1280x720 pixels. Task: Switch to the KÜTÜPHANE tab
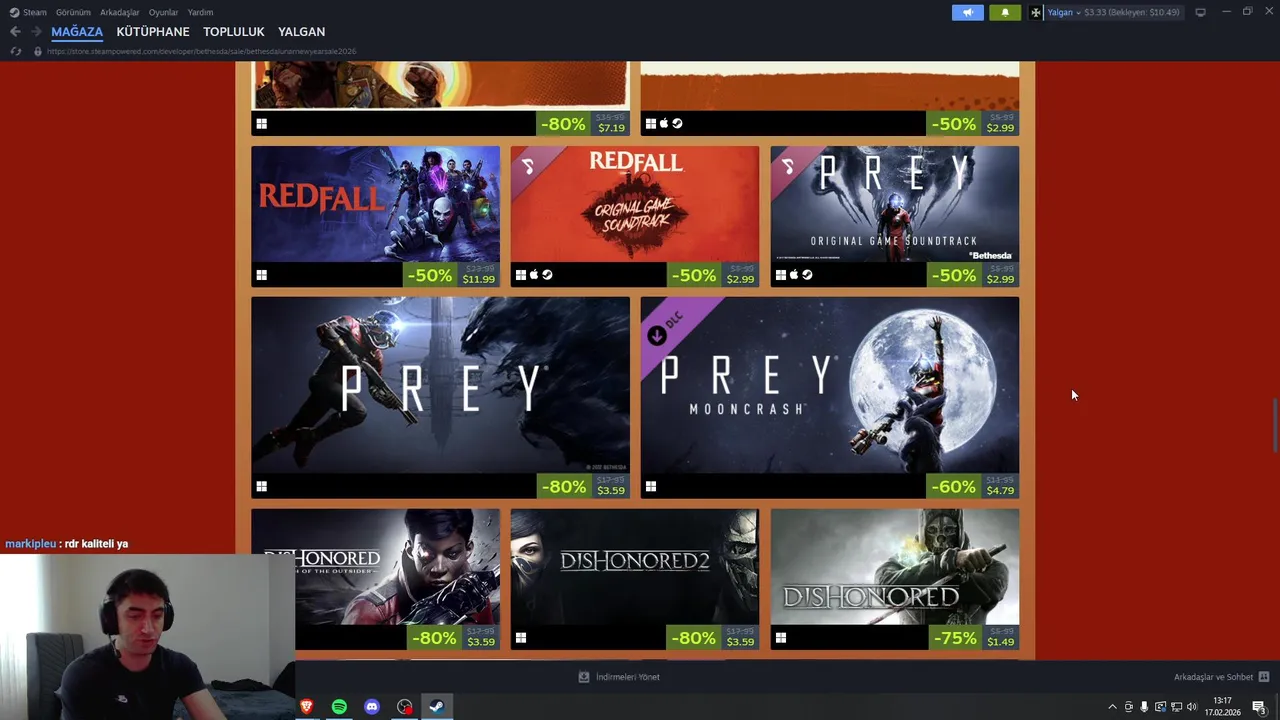[153, 32]
